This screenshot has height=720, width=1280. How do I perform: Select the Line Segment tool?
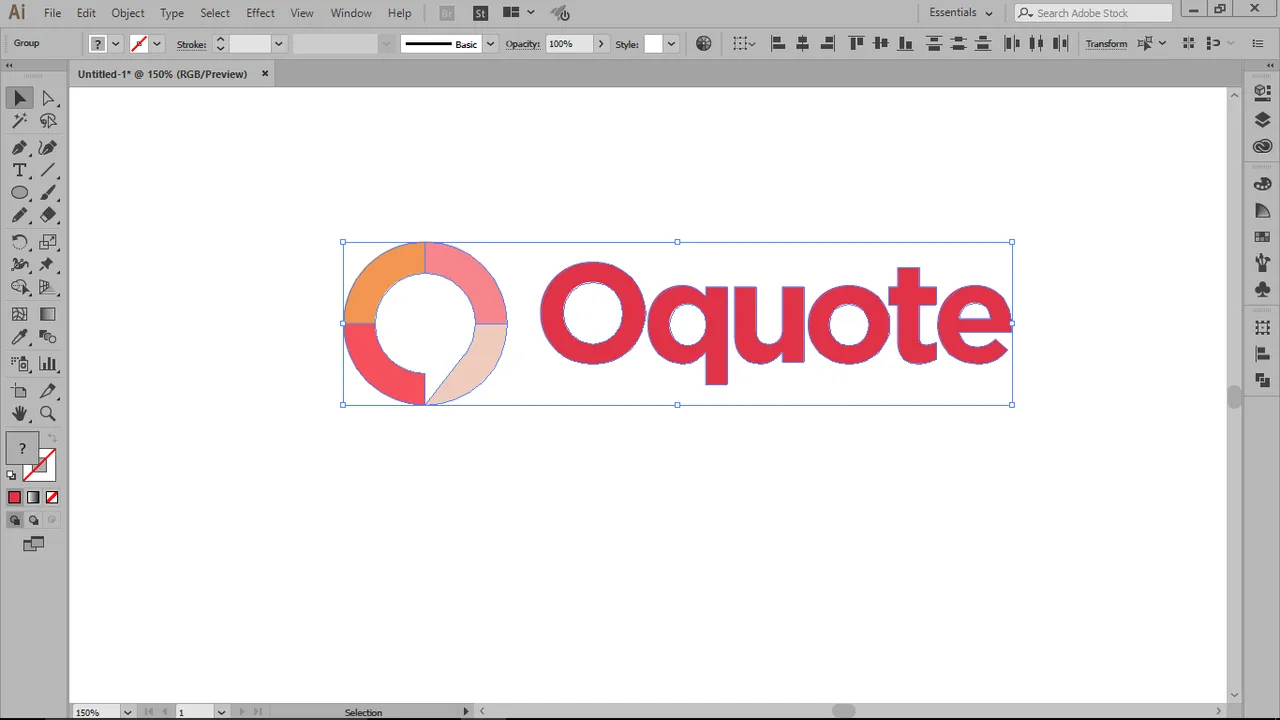click(x=48, y=170)
